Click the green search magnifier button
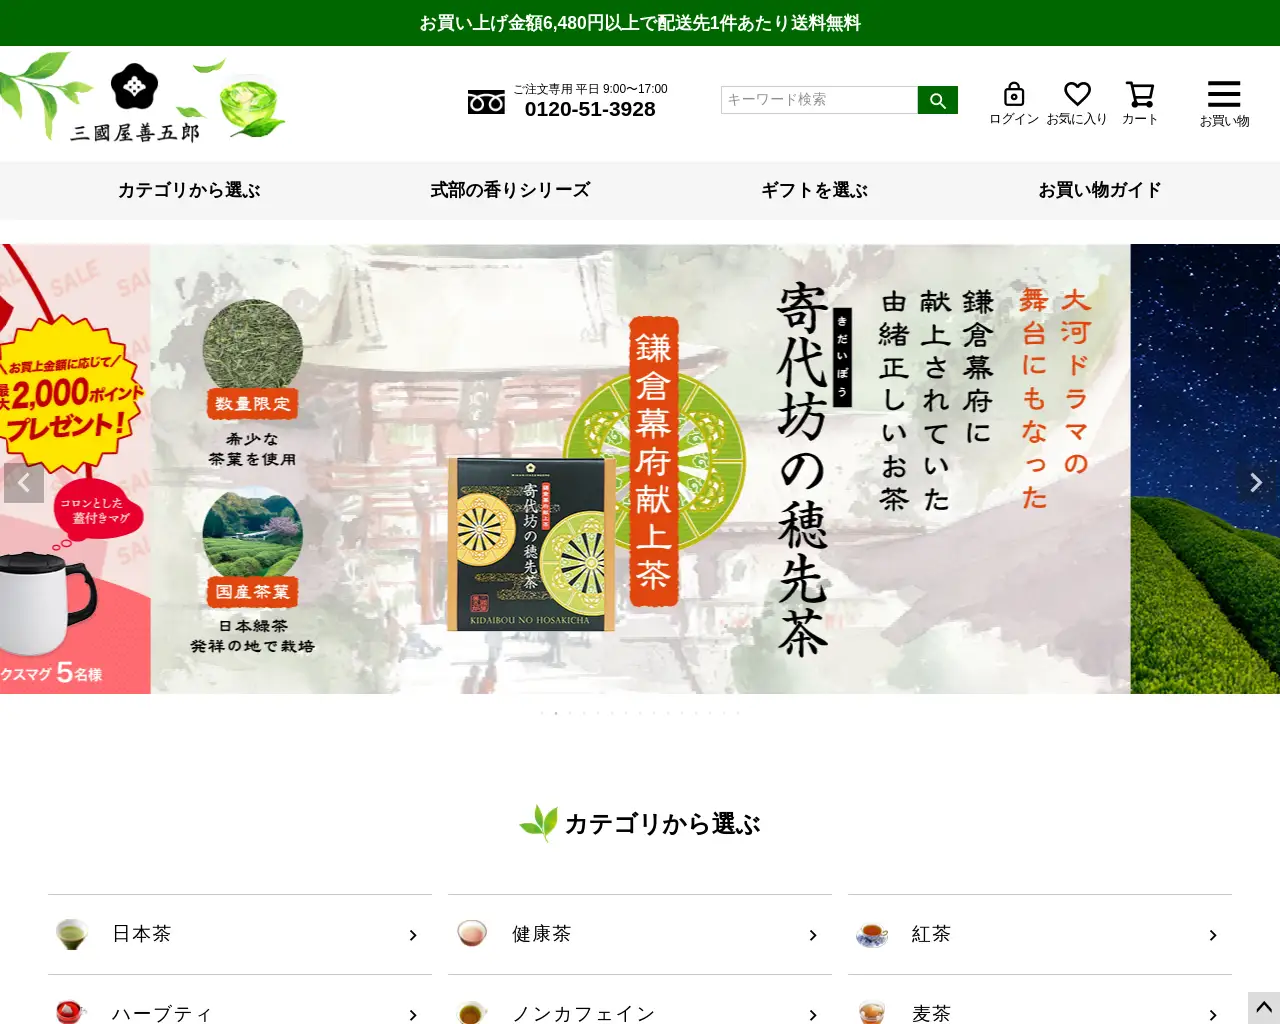Viewport: 1280px width, 1024px height. tap(937, 100)
